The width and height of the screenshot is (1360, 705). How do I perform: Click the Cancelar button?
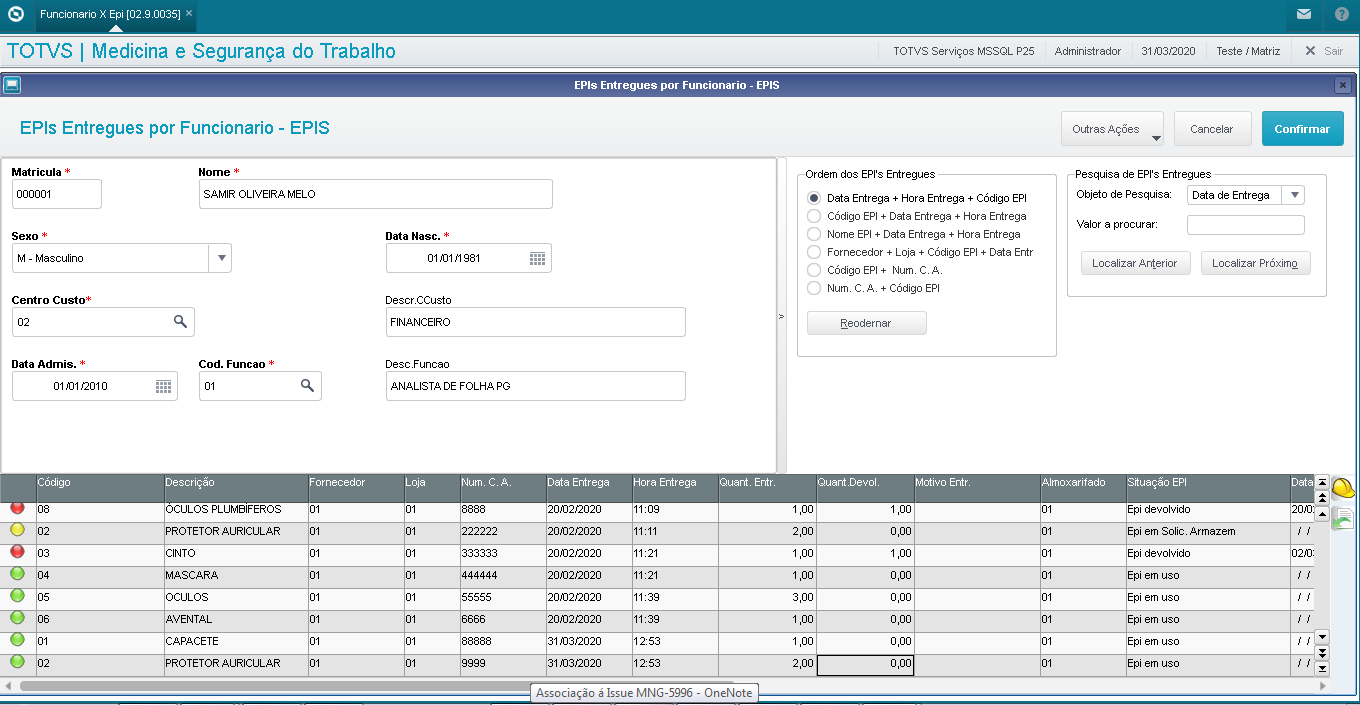(x=1212, y=129)
